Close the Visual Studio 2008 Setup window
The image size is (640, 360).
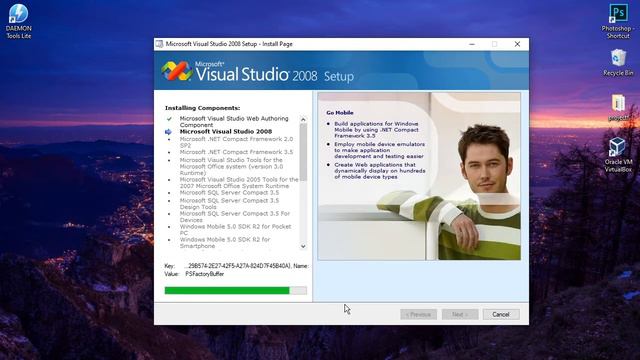[x=517, y=44]
